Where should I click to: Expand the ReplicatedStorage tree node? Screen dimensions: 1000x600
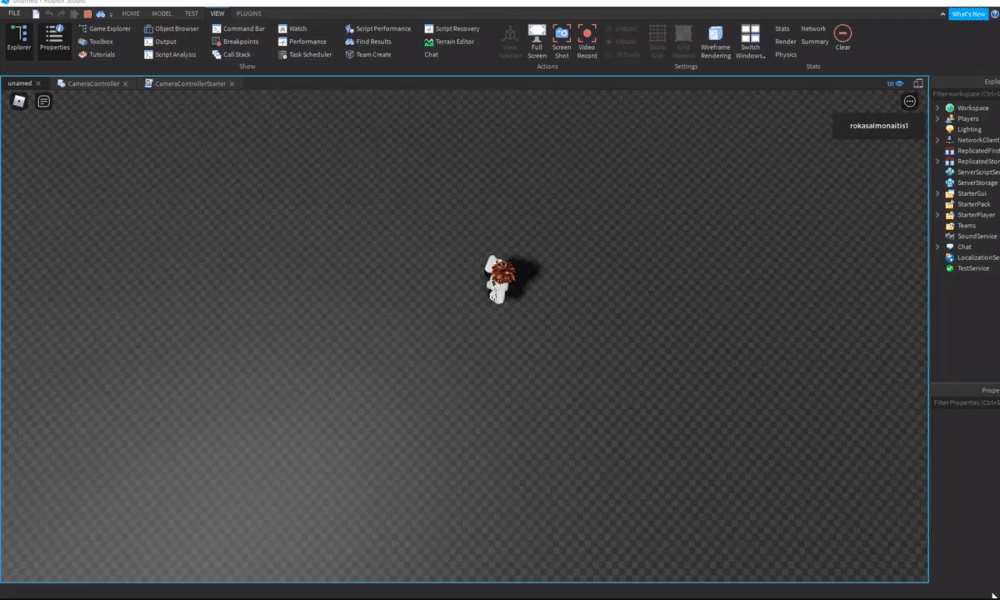(x=938, y=161)
